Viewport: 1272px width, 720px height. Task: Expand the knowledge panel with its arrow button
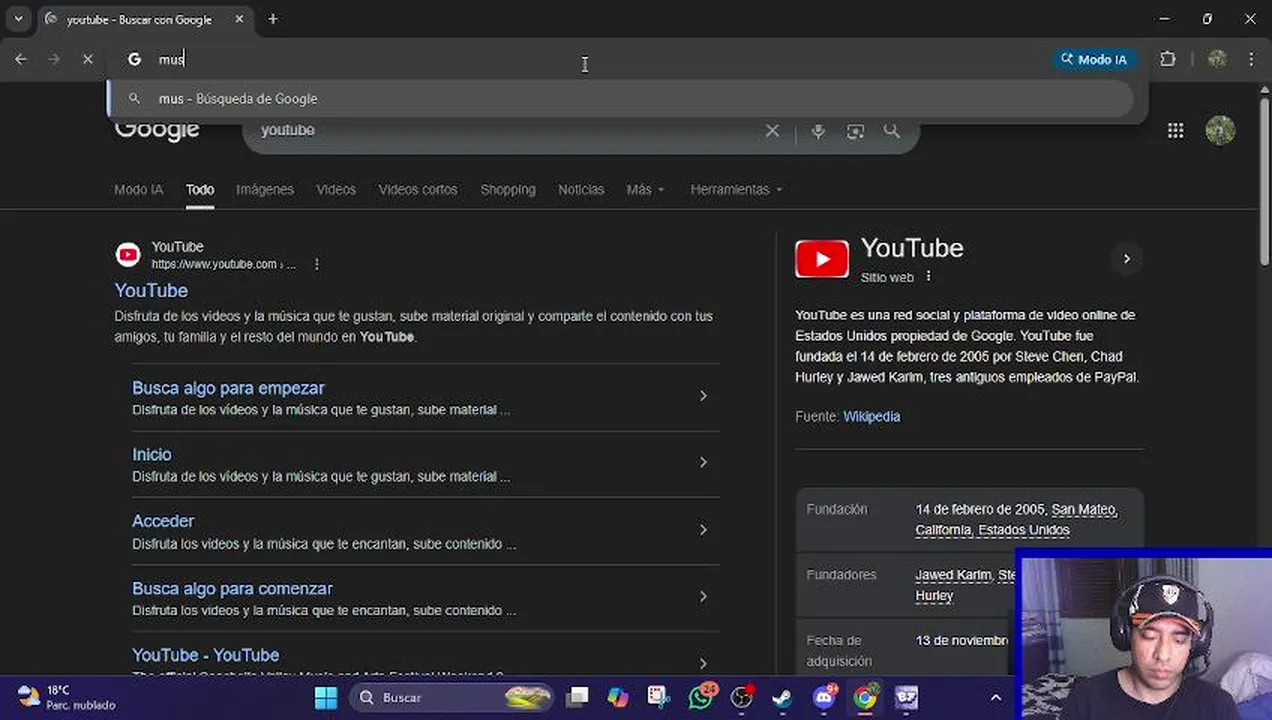[x=1126, y=259]
